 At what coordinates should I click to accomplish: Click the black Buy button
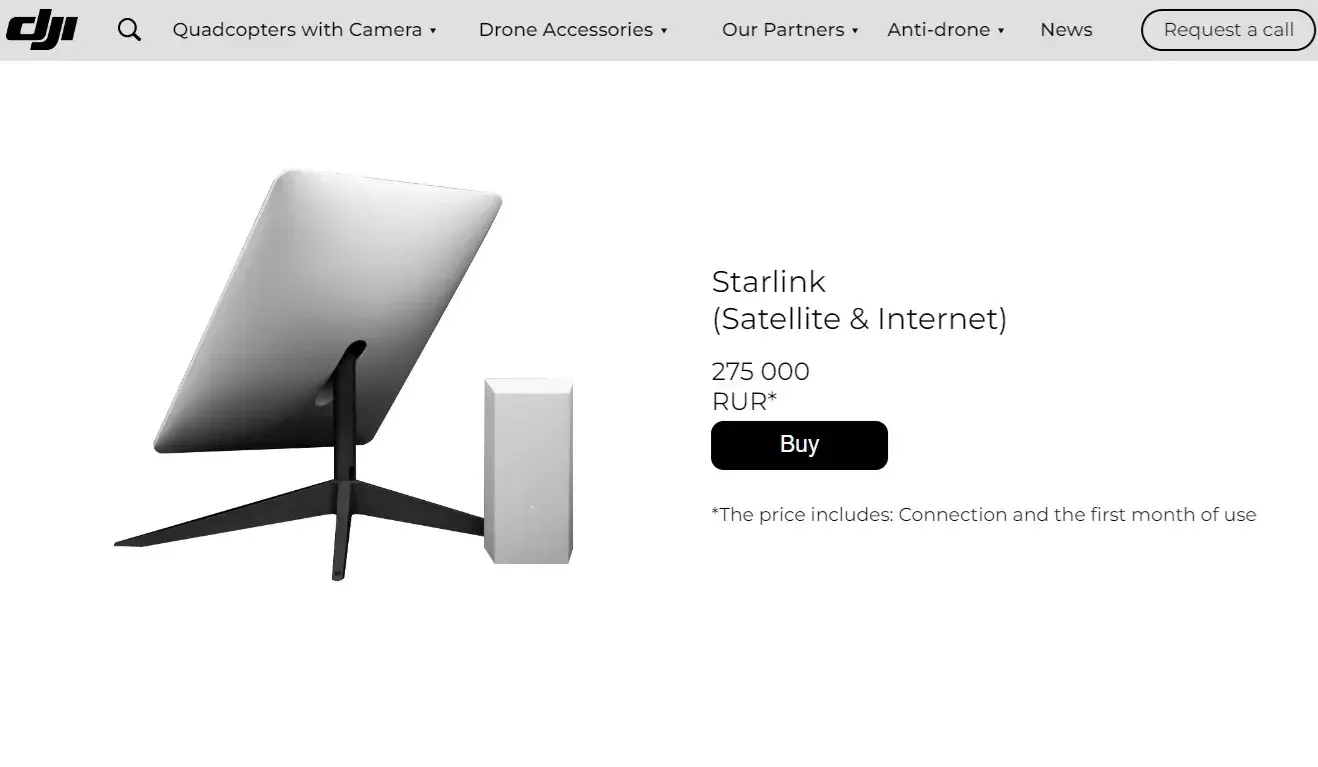(x=799, y=445)
